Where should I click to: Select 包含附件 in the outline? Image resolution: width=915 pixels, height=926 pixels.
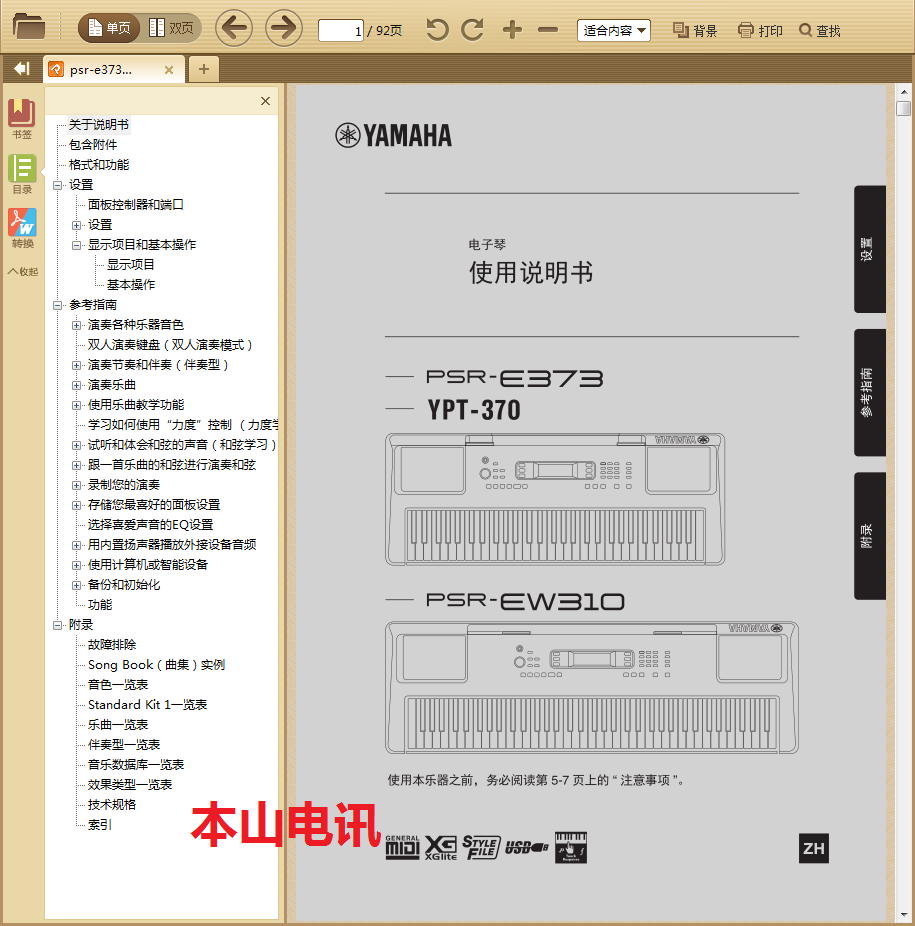click(93, 145)
